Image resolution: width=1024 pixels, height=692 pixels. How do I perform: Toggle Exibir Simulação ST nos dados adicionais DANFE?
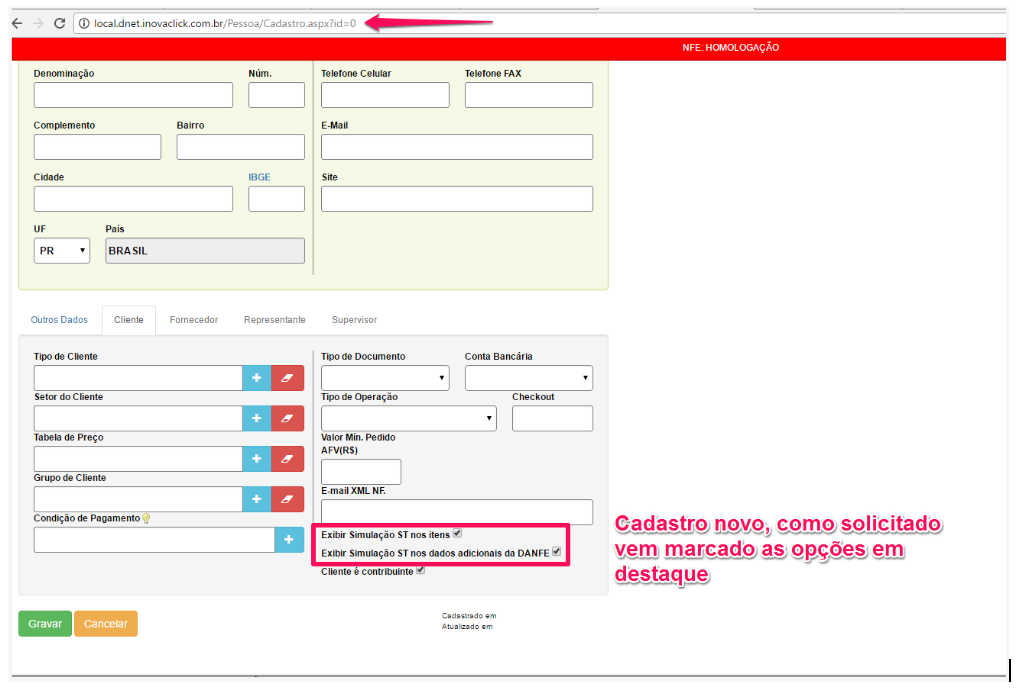(x=557, y=552)
